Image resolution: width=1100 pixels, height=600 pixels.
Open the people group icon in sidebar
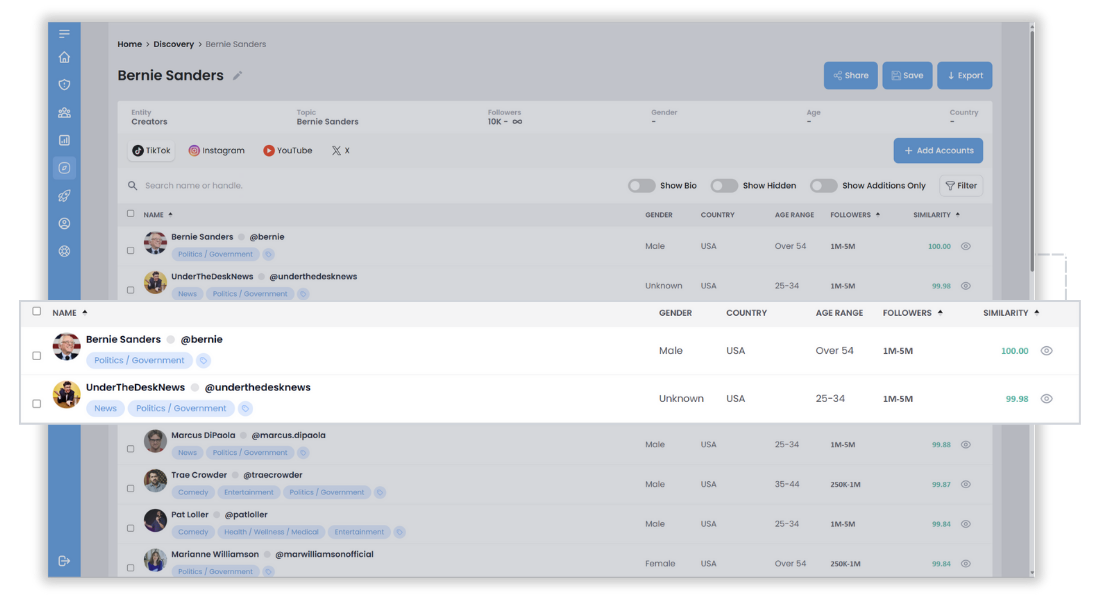click(65, 112)
